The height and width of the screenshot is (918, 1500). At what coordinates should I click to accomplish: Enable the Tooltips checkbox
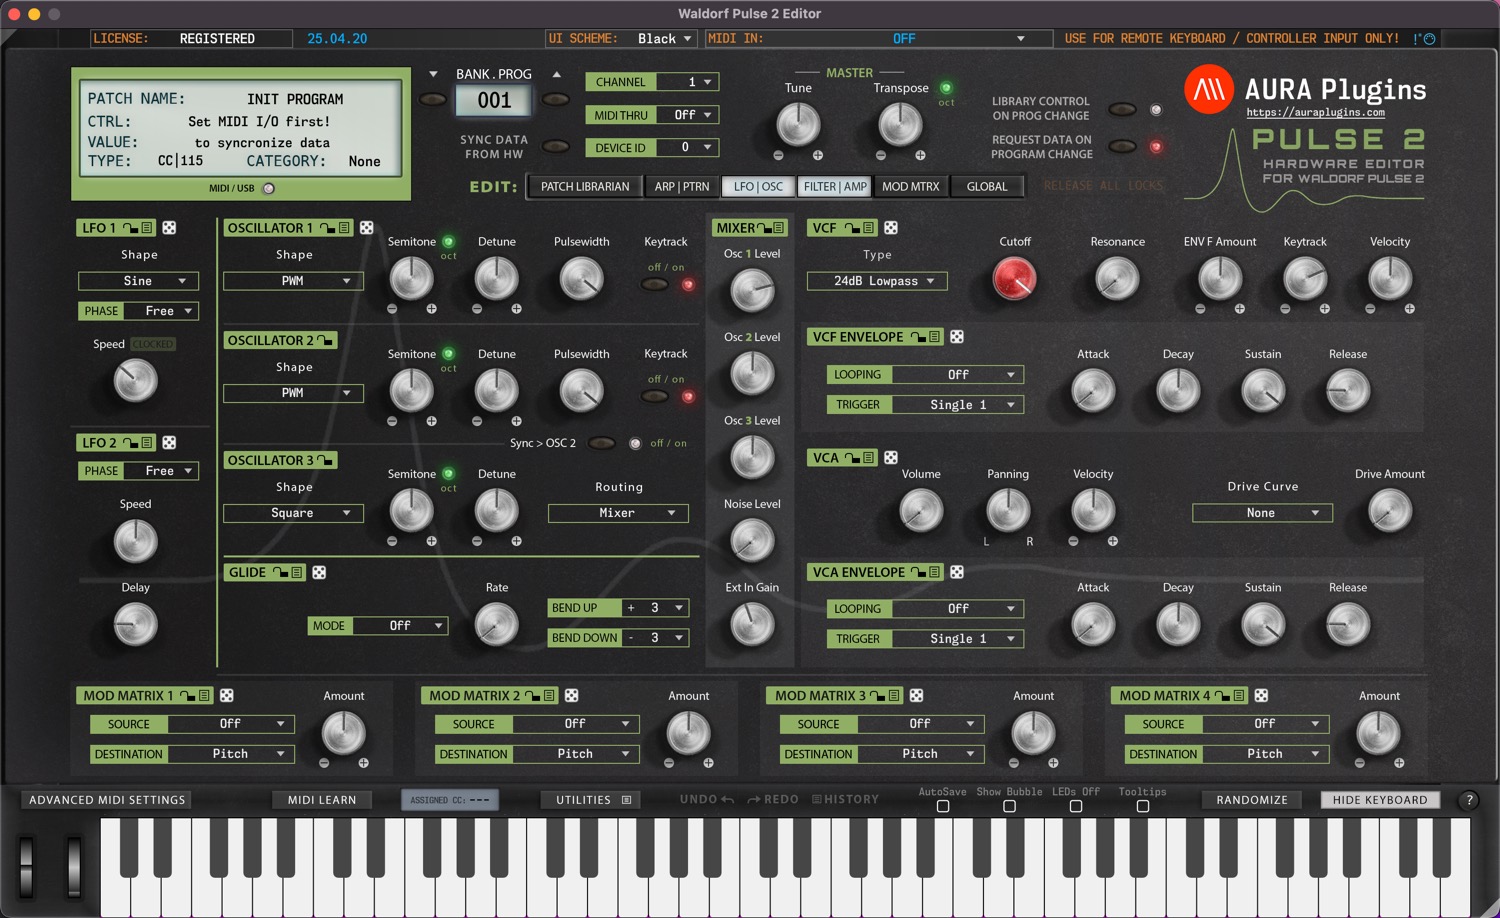point(1143,806)
